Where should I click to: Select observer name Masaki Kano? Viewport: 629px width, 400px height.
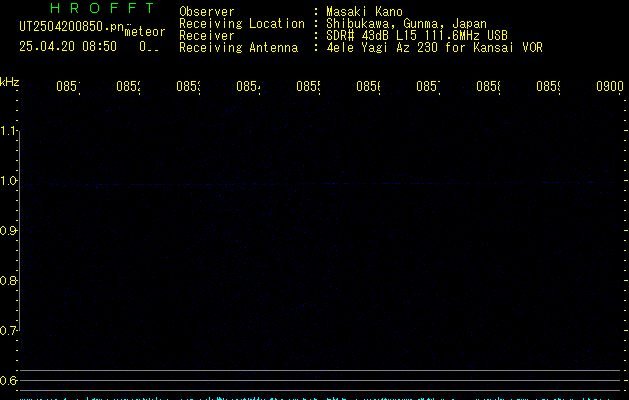[x=364, y=11]
